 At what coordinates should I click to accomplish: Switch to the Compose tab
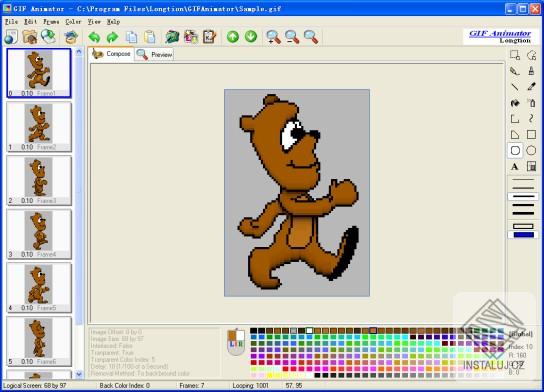tap(111, 54)
